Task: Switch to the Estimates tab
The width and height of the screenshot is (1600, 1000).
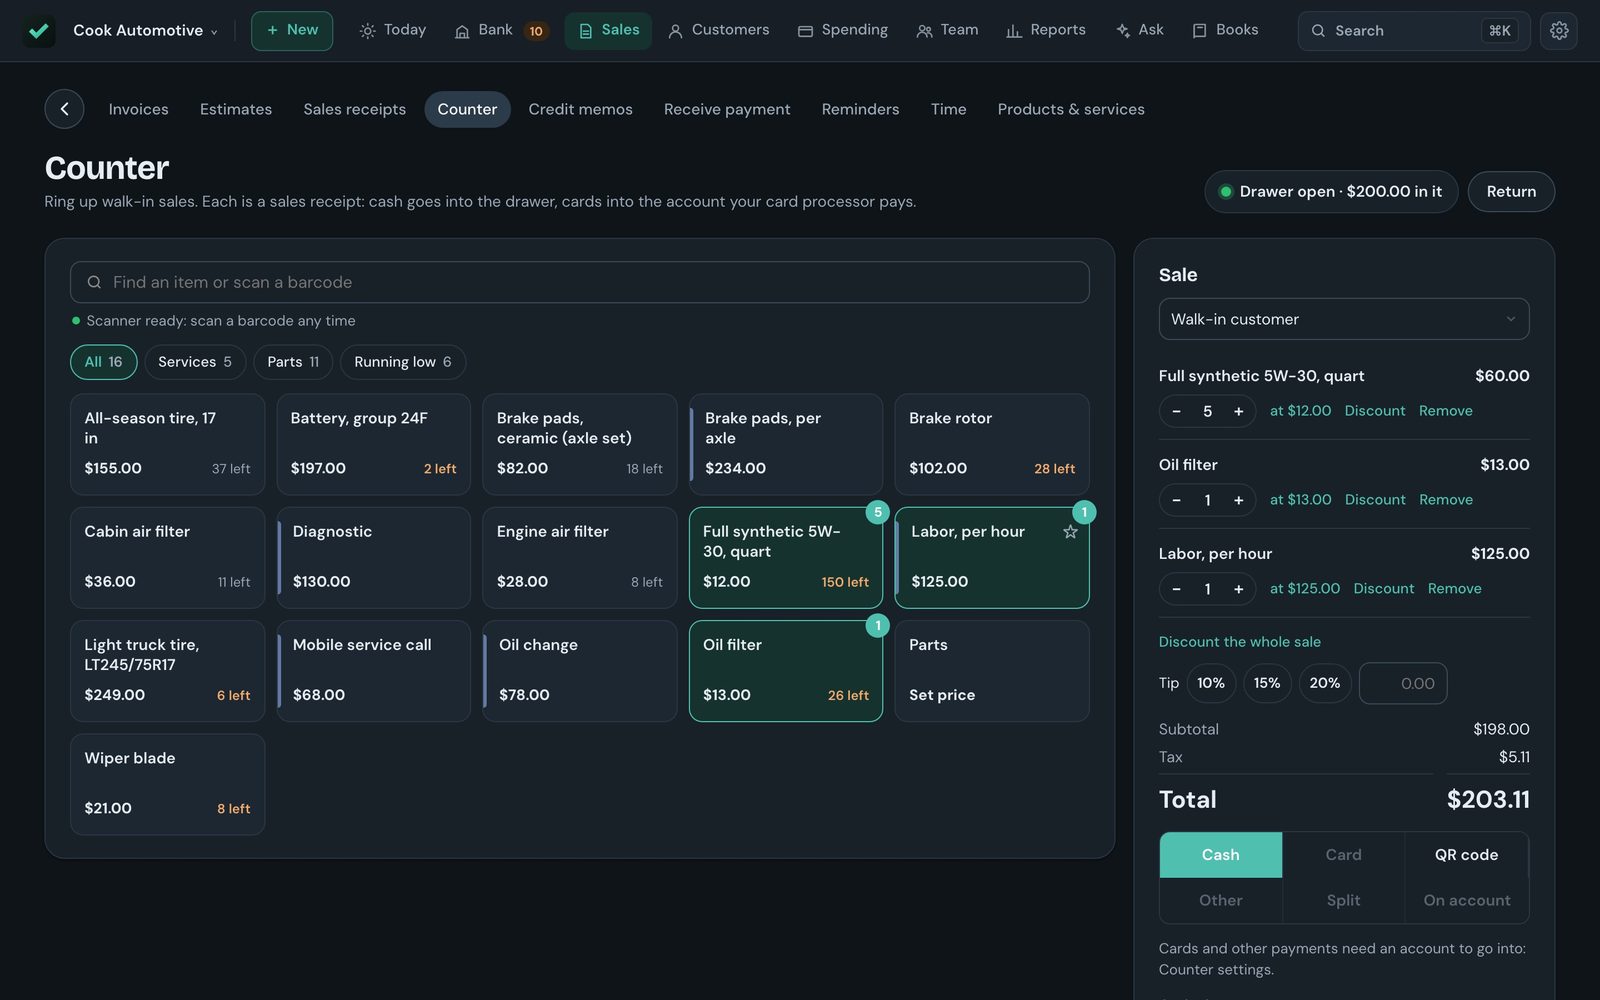Action: (236, 109)
